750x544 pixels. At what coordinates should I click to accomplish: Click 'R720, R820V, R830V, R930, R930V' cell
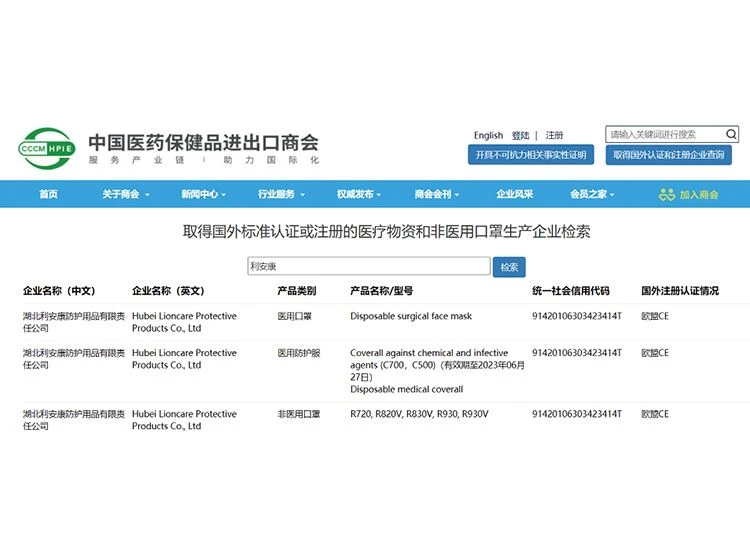419,414
